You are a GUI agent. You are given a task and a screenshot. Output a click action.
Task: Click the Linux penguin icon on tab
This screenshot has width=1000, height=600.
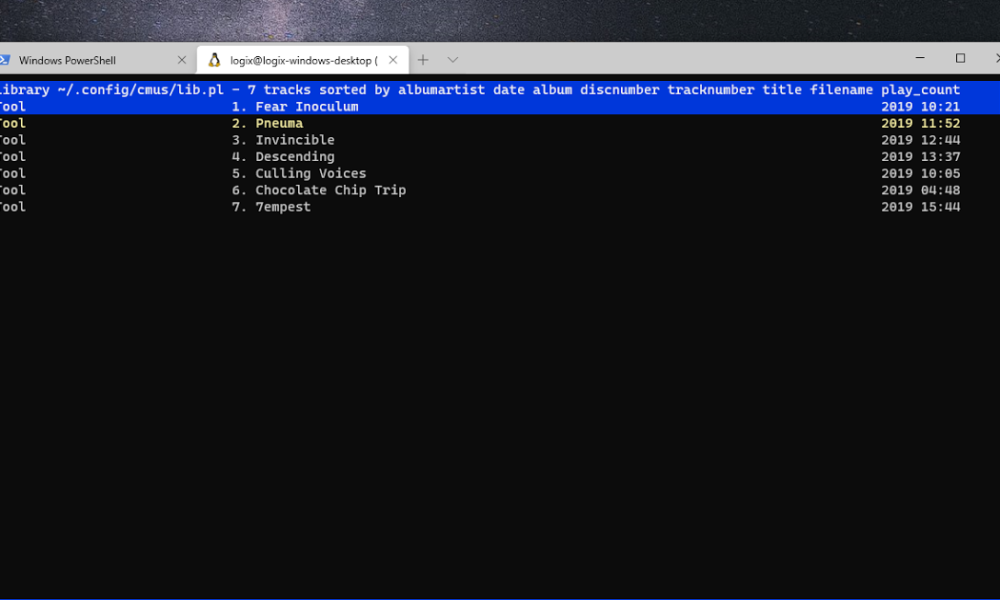click(x=214, y=60)
